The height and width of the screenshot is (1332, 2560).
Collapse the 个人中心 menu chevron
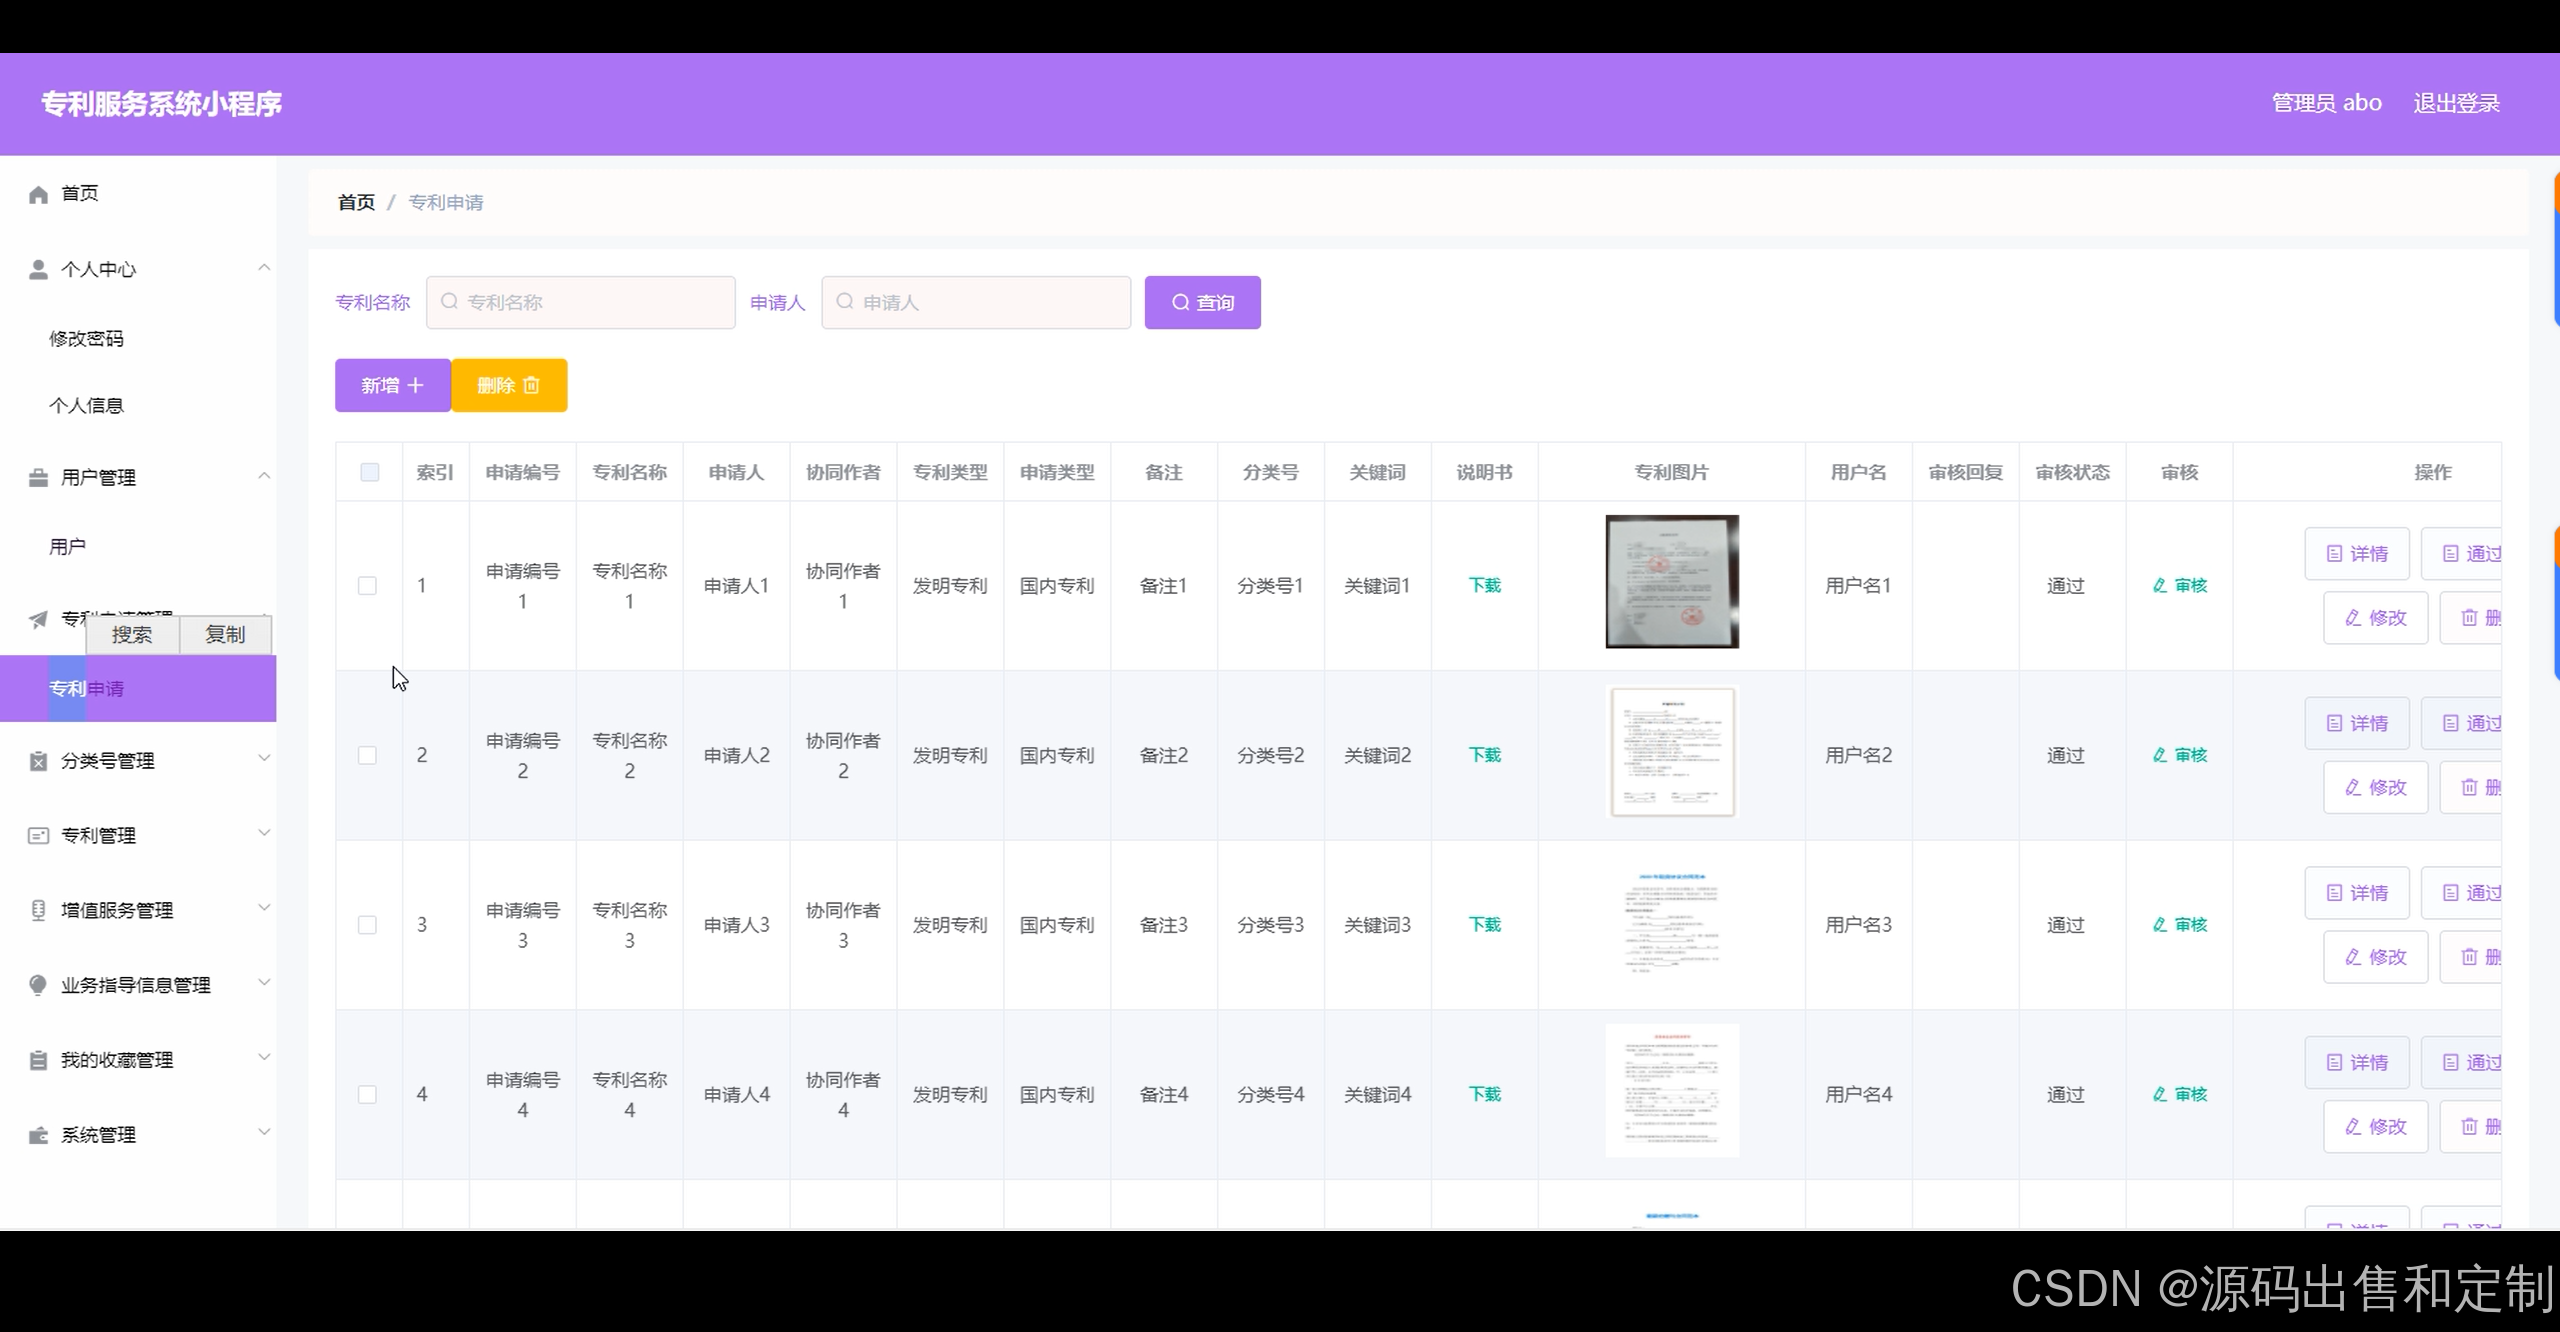pyautogui.click(x=264, y=267)
